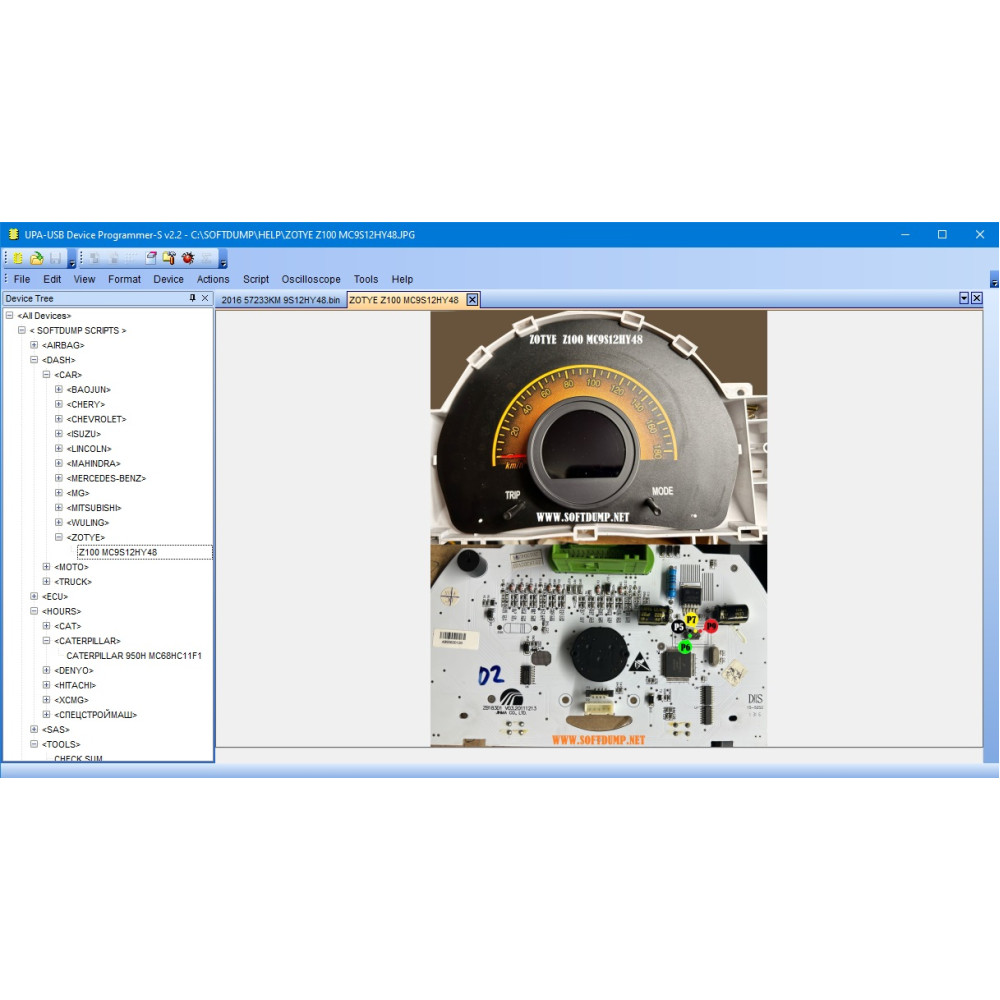Click the greyed-out verify icon
The image size is (1000, 1000).
131,258
